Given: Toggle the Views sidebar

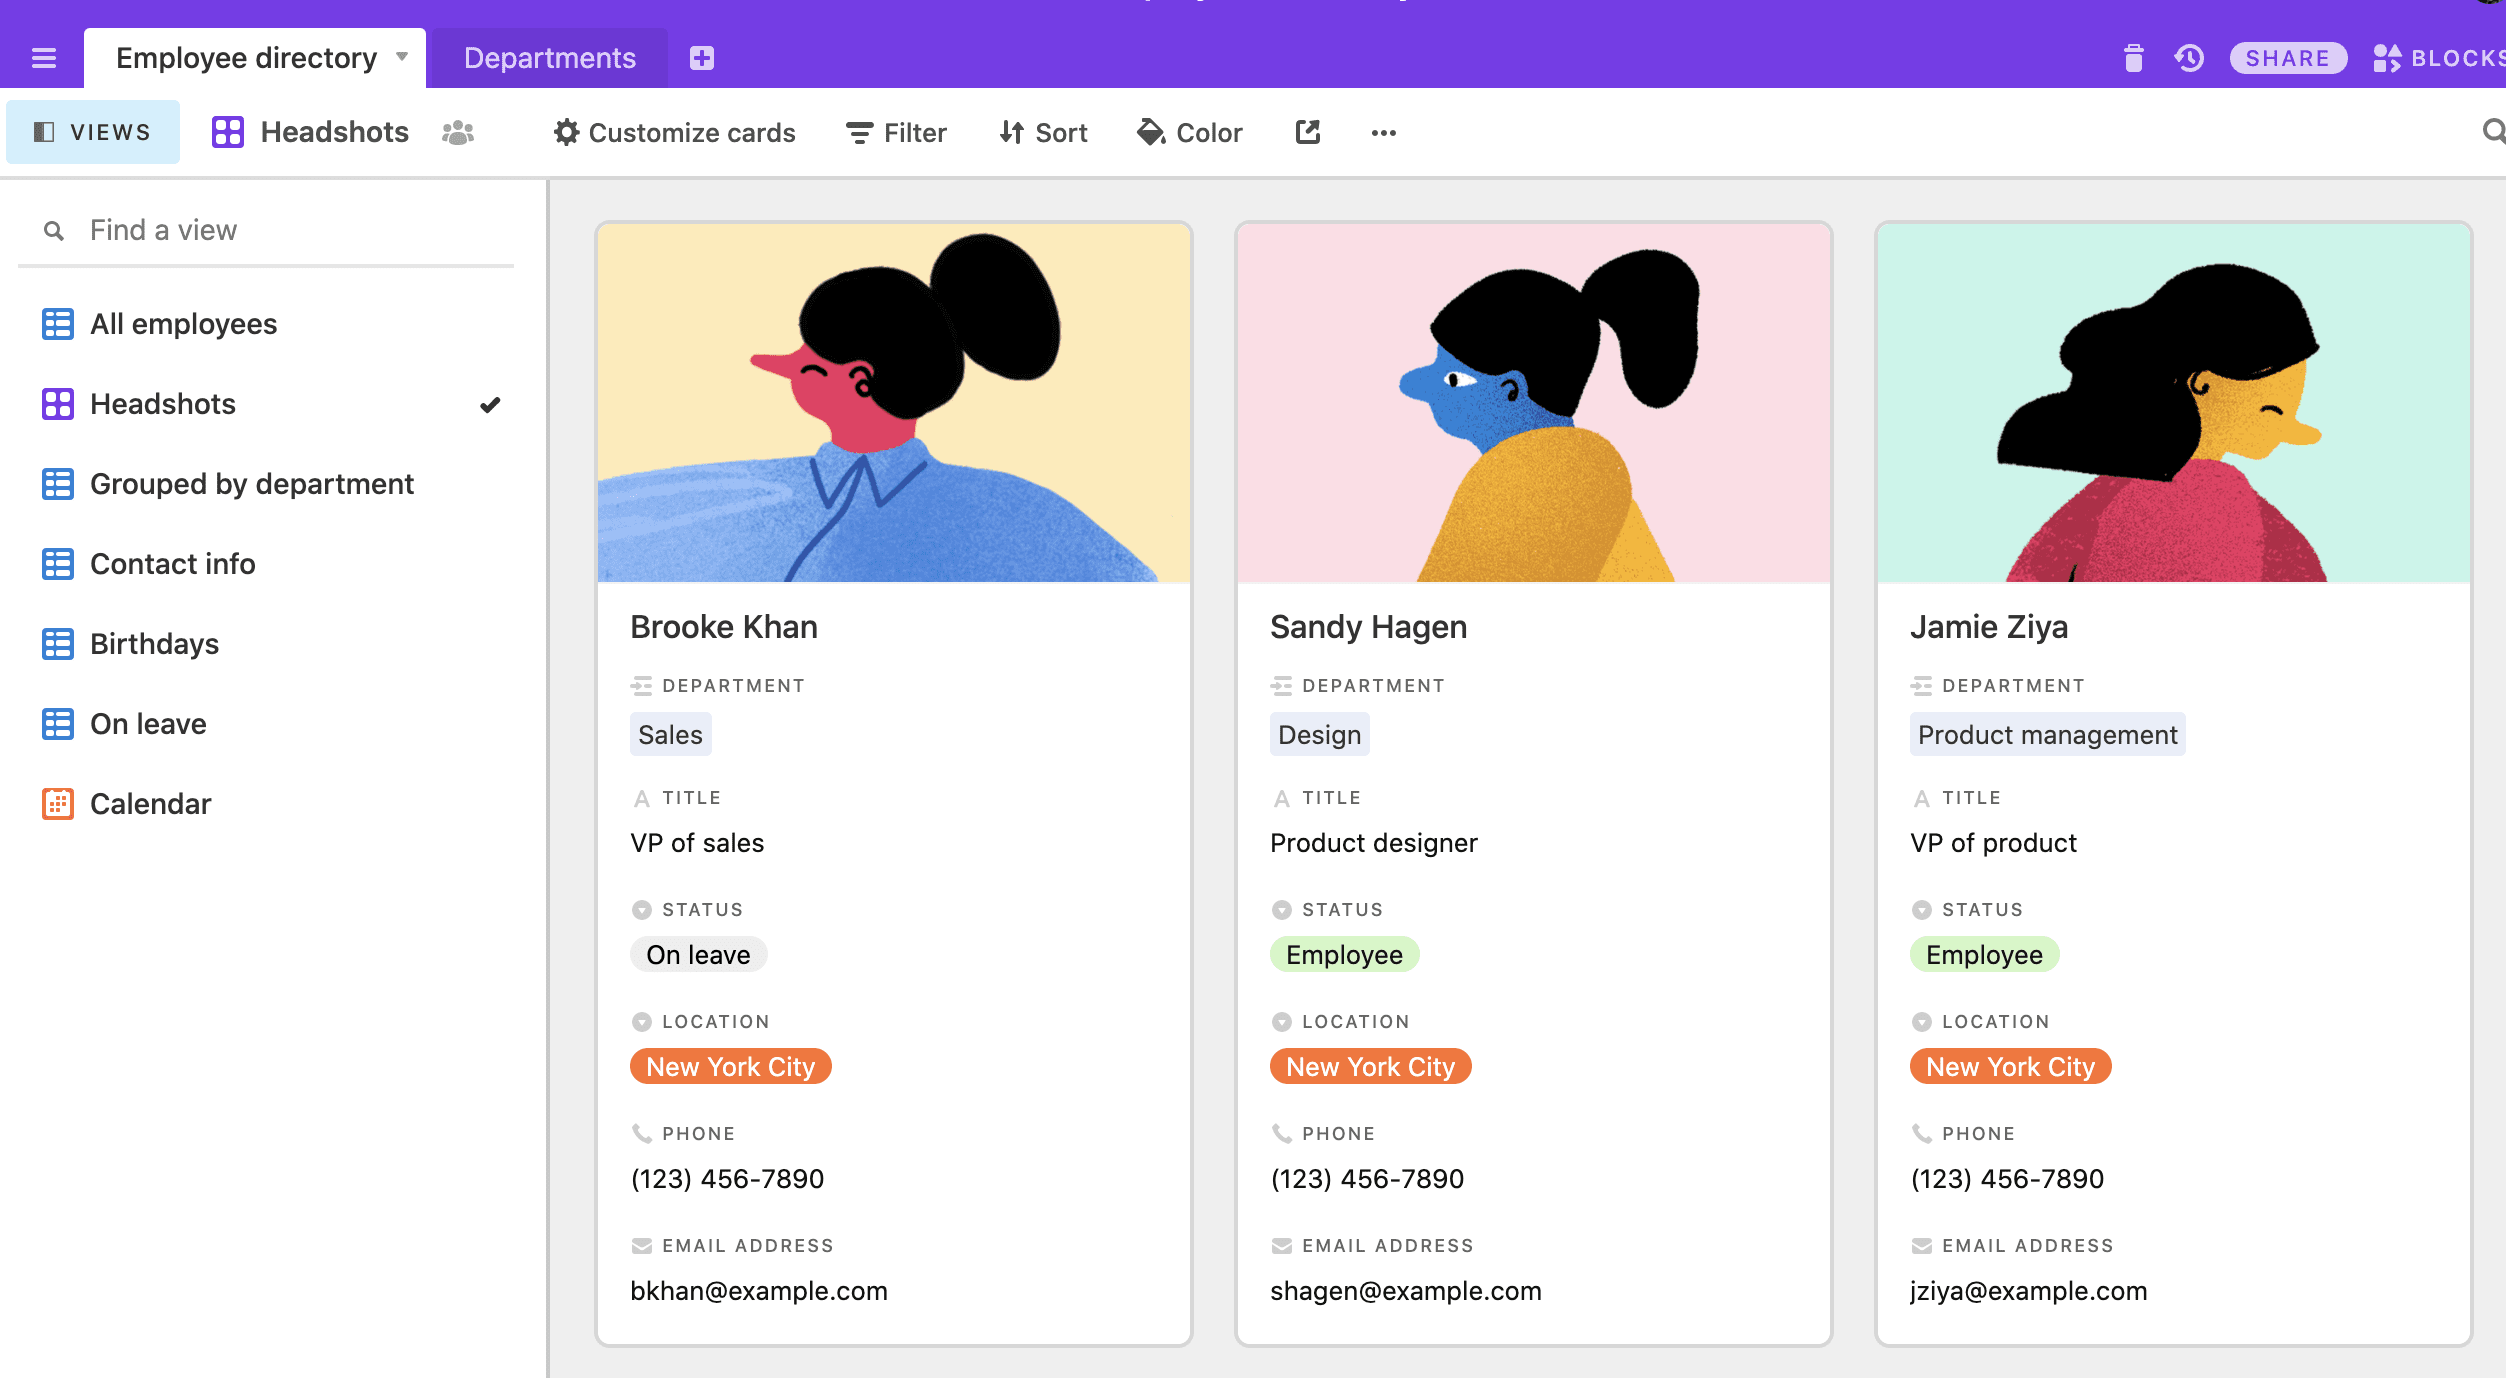Looking at the screenshot, I should point(93,132).
